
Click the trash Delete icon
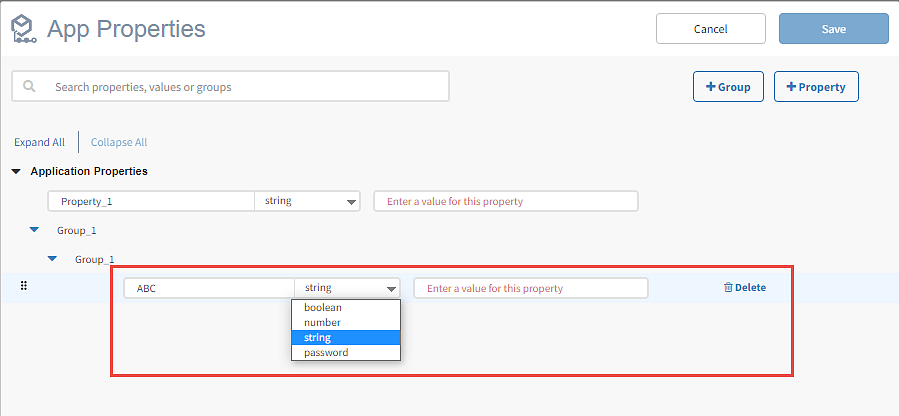point(728,288)
